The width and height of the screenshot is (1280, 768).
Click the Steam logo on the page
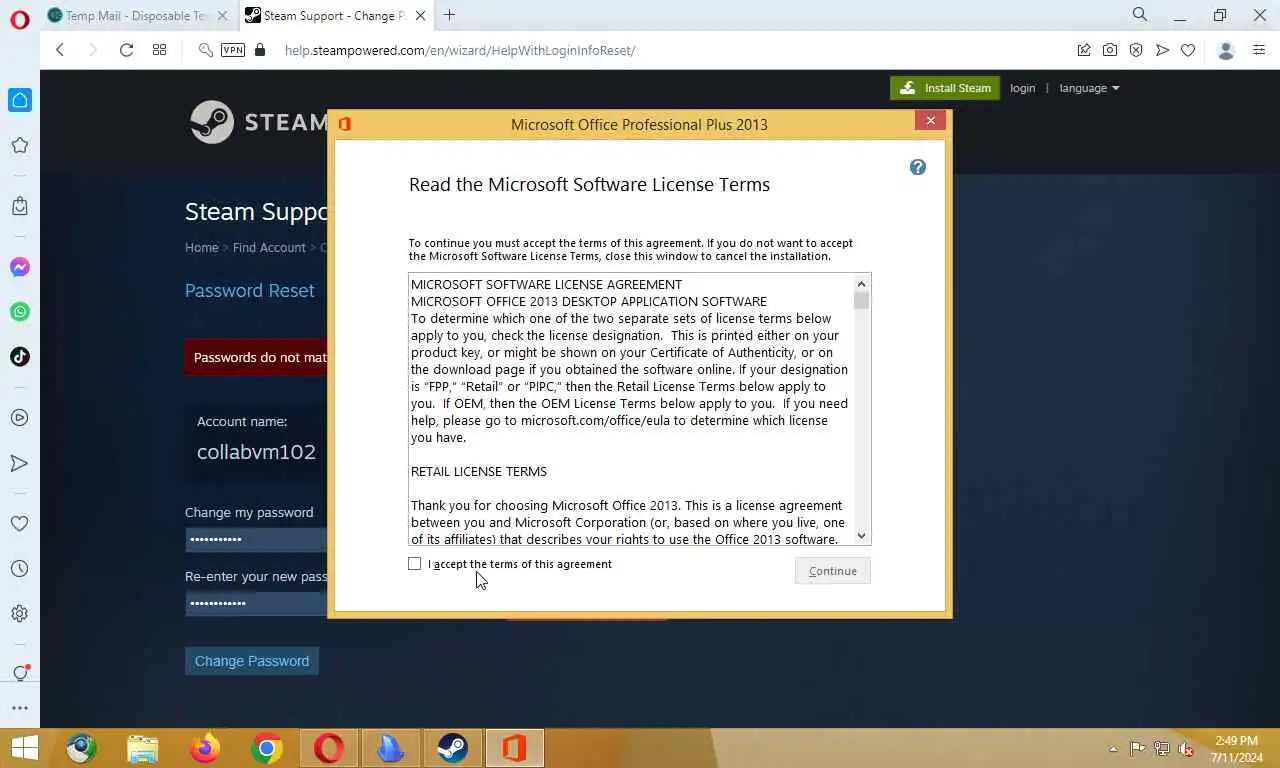258,122
